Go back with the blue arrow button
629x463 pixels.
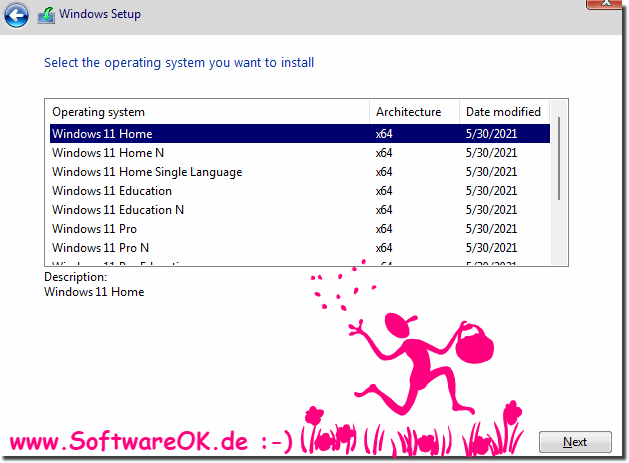16,15
